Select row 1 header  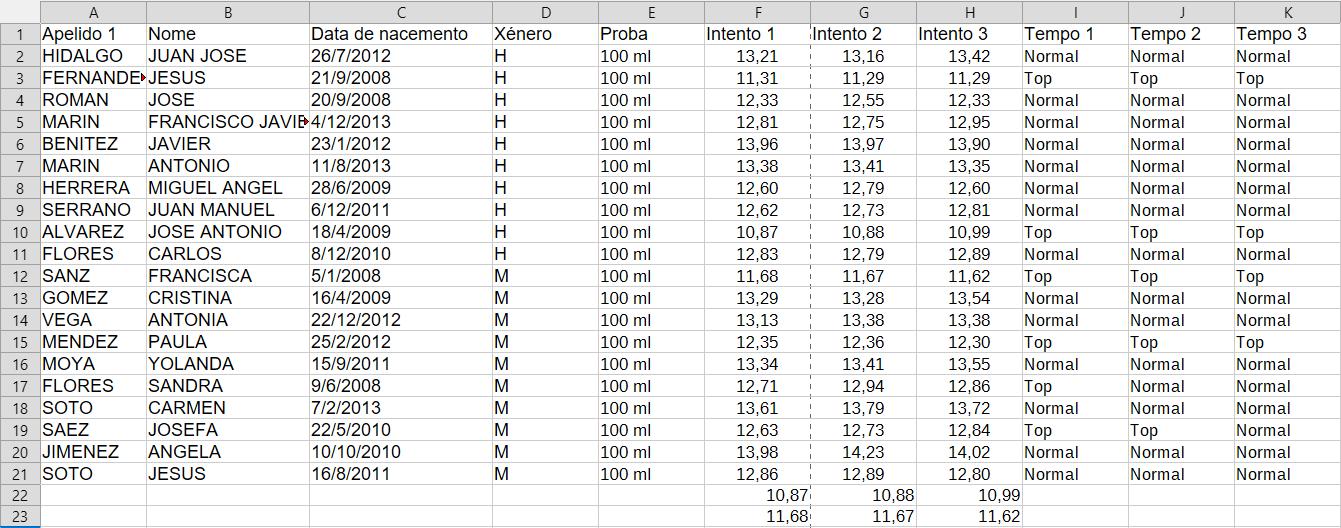pos(20,34)
